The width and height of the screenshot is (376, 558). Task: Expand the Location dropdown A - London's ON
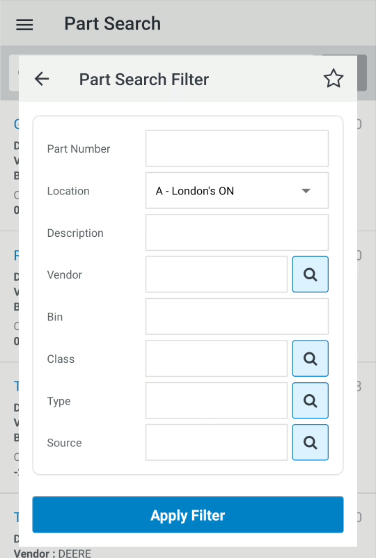(x=237, y=191)
